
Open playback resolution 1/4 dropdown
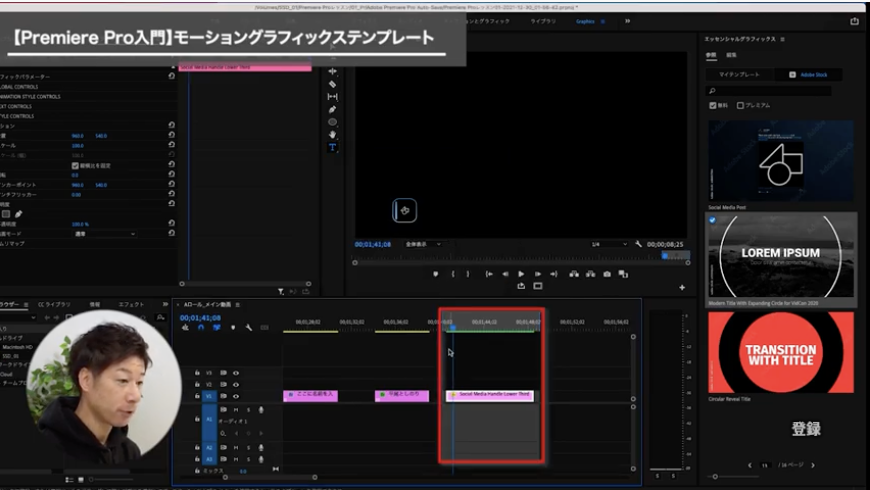pos(609,244)
